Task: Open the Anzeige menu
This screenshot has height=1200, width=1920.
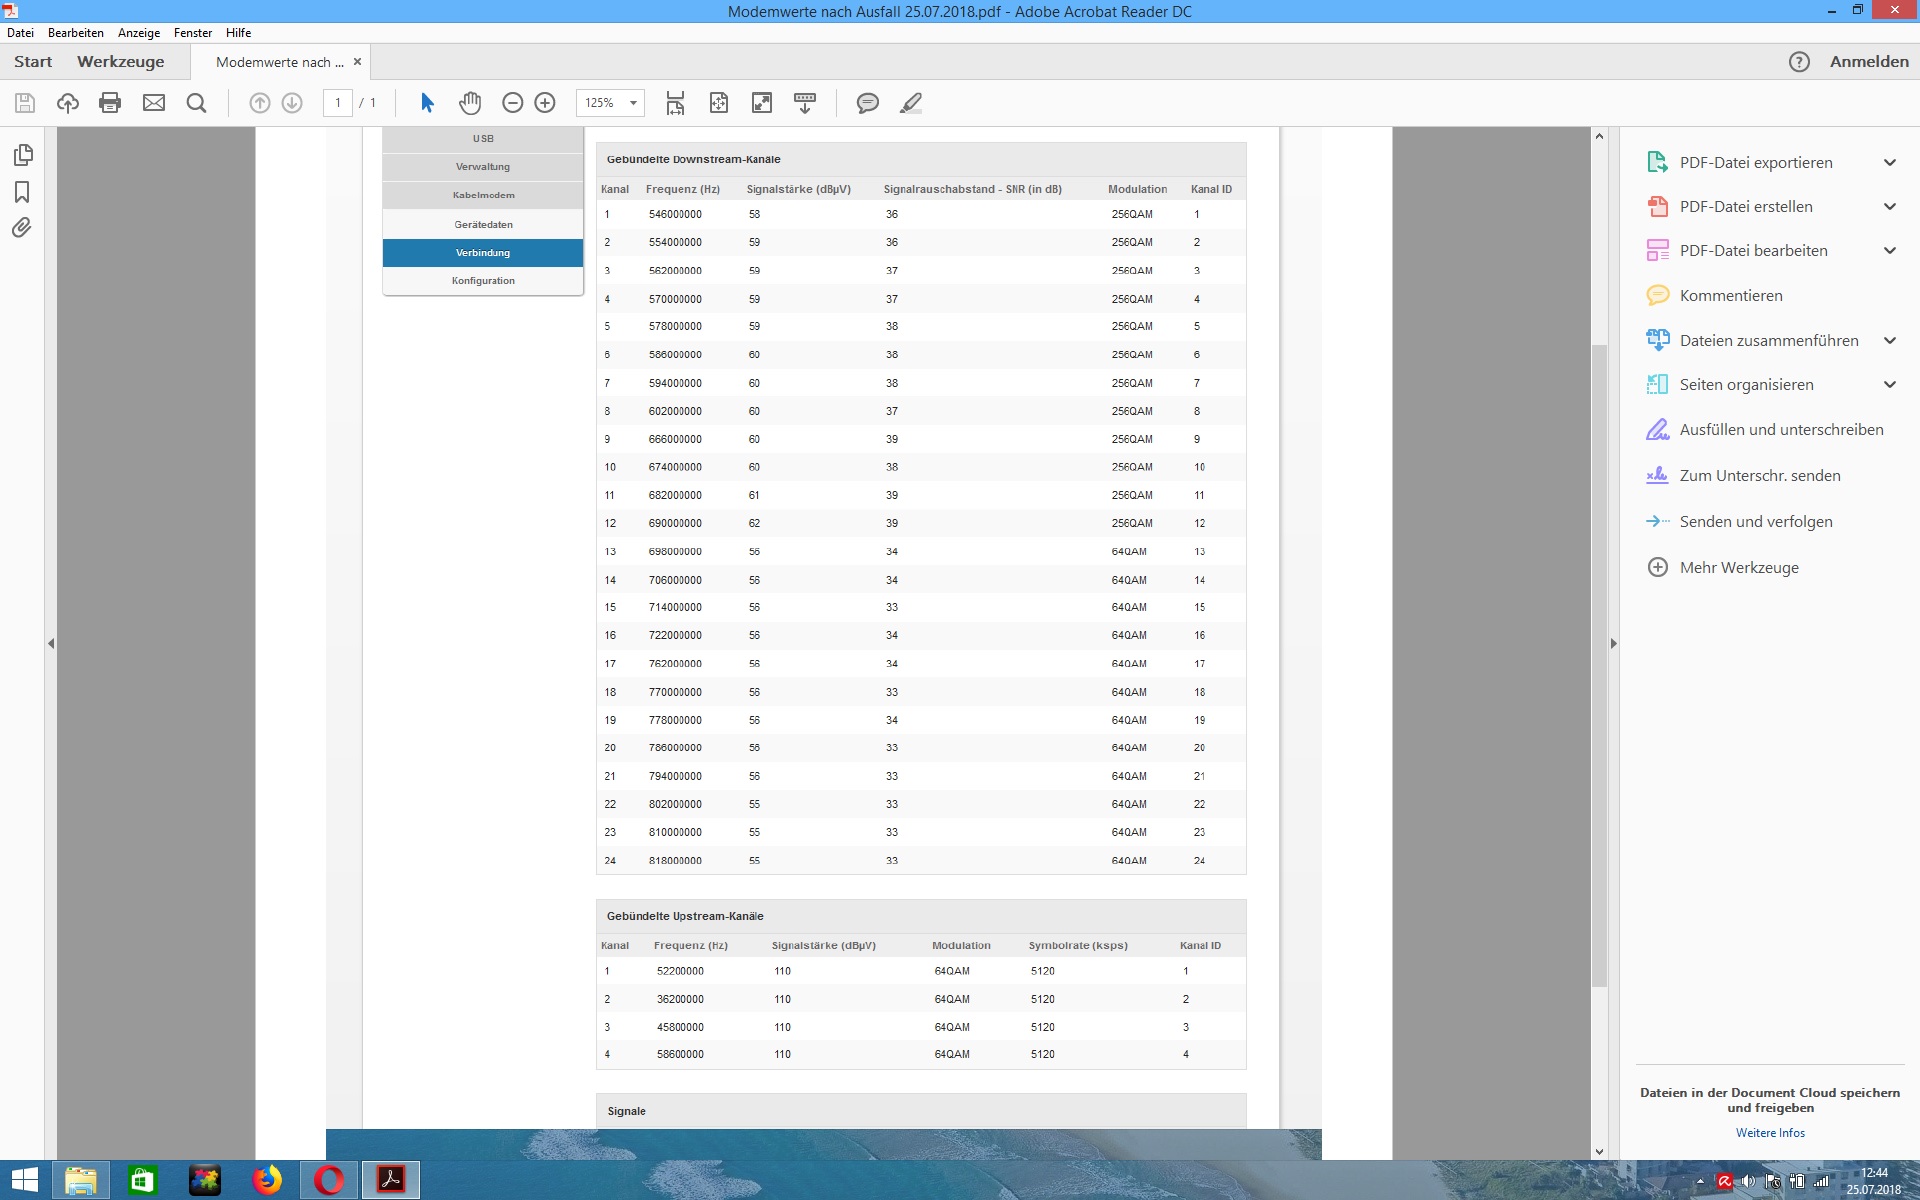Action: click(139, 33)
